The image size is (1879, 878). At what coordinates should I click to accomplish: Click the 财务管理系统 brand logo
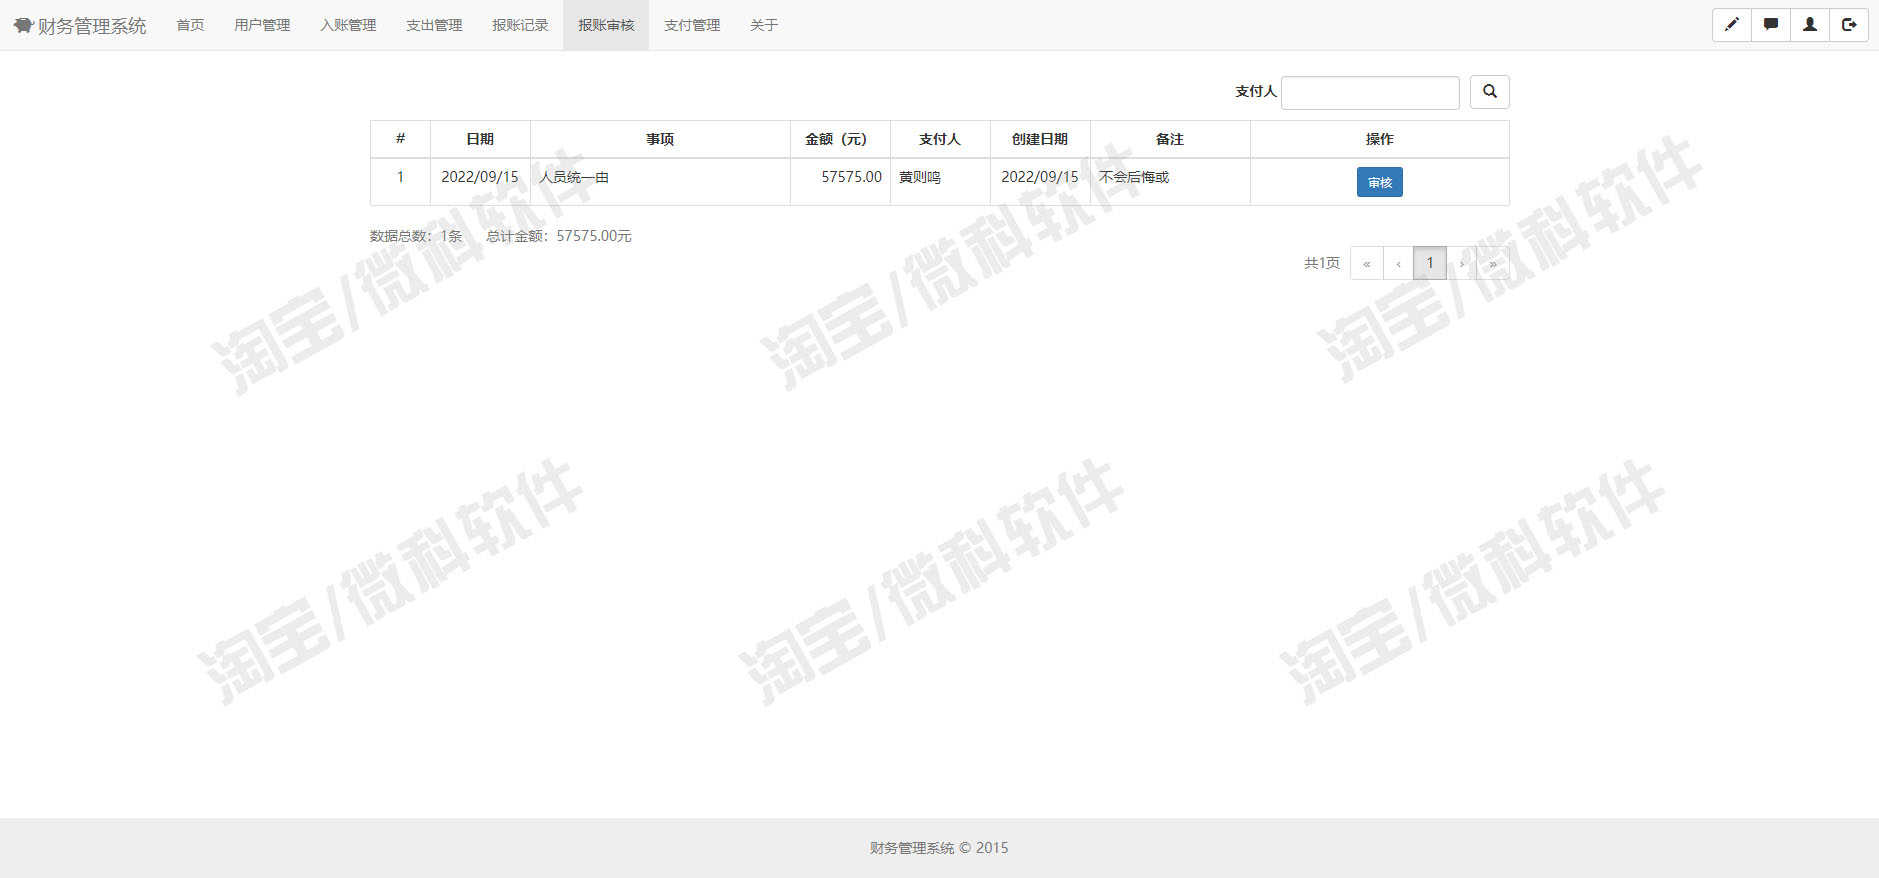80,26
